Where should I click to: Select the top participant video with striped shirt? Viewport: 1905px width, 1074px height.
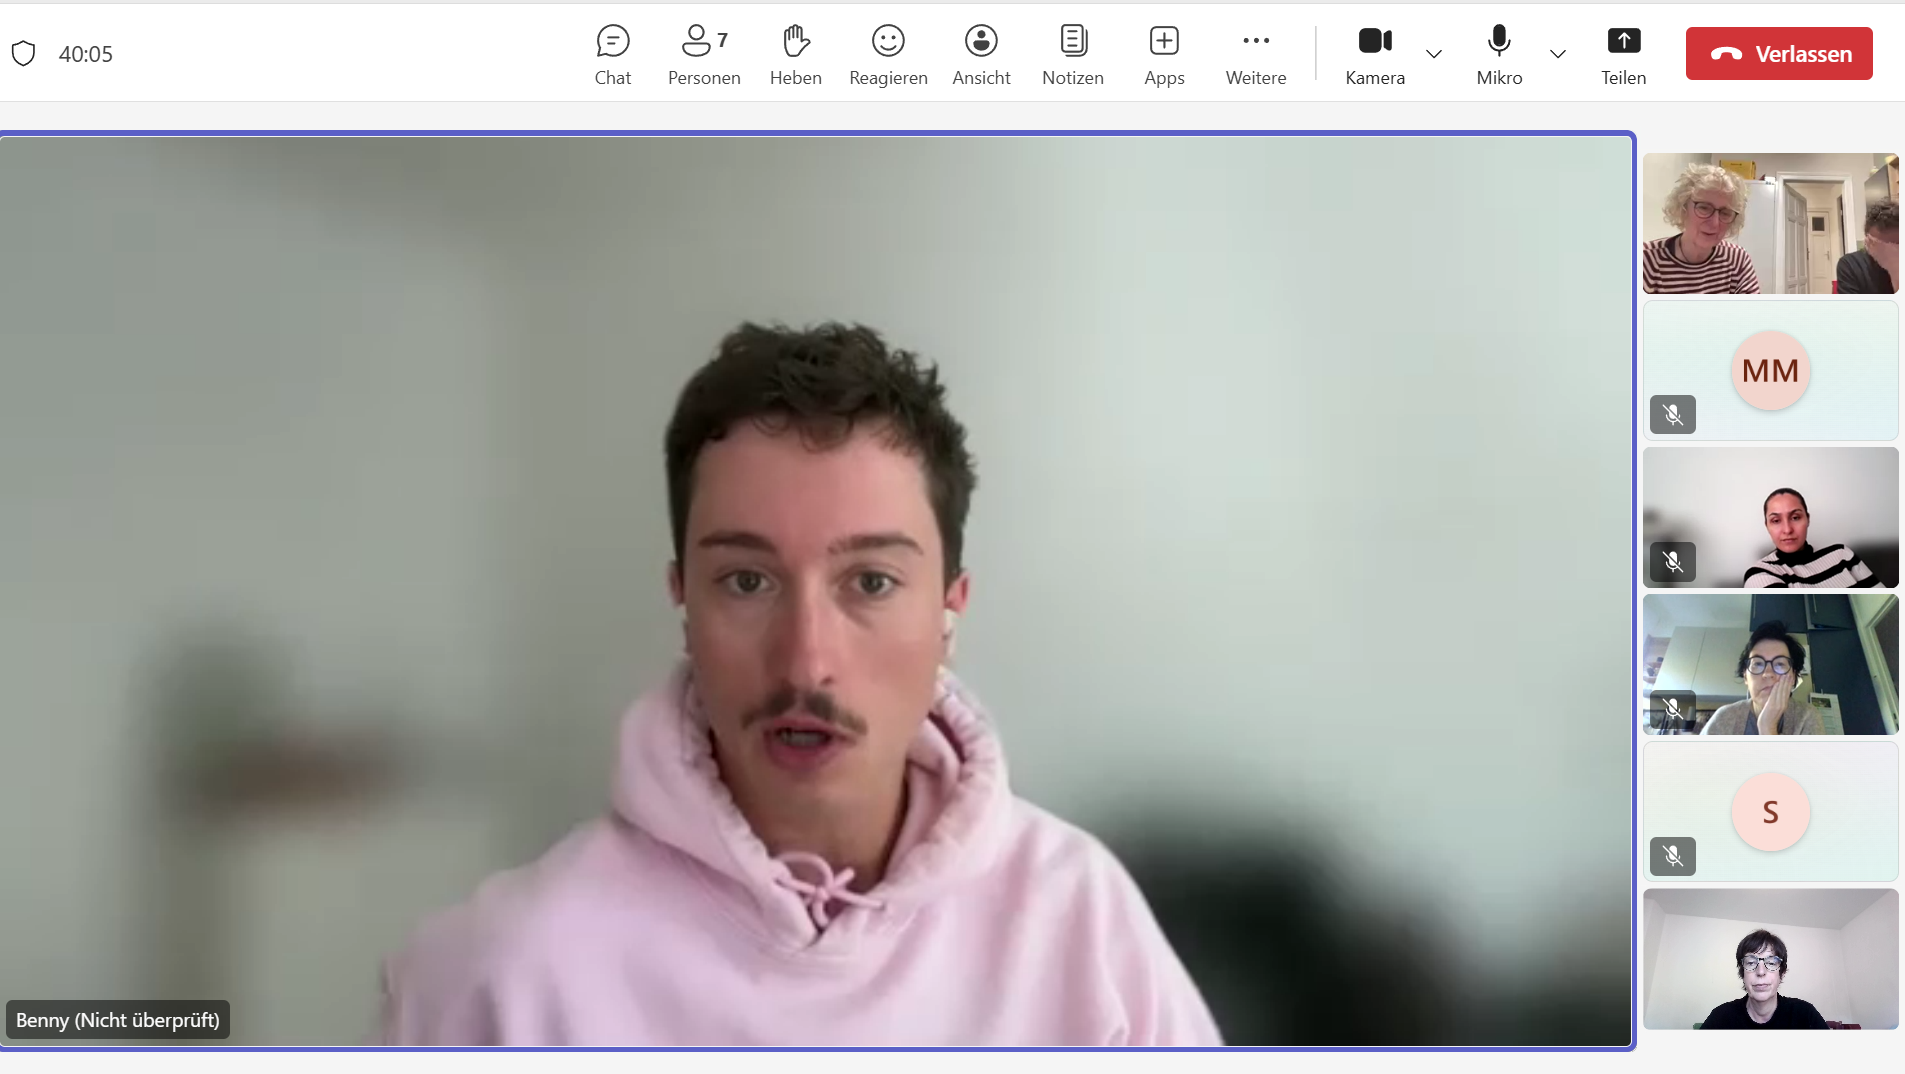pos(1770,223)
